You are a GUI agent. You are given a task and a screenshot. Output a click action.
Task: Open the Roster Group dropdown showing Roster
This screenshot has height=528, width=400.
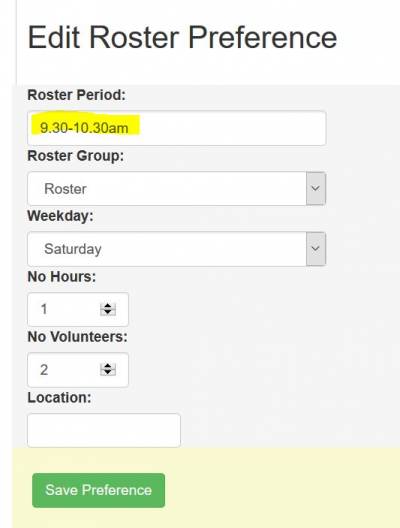coord(176,189)
